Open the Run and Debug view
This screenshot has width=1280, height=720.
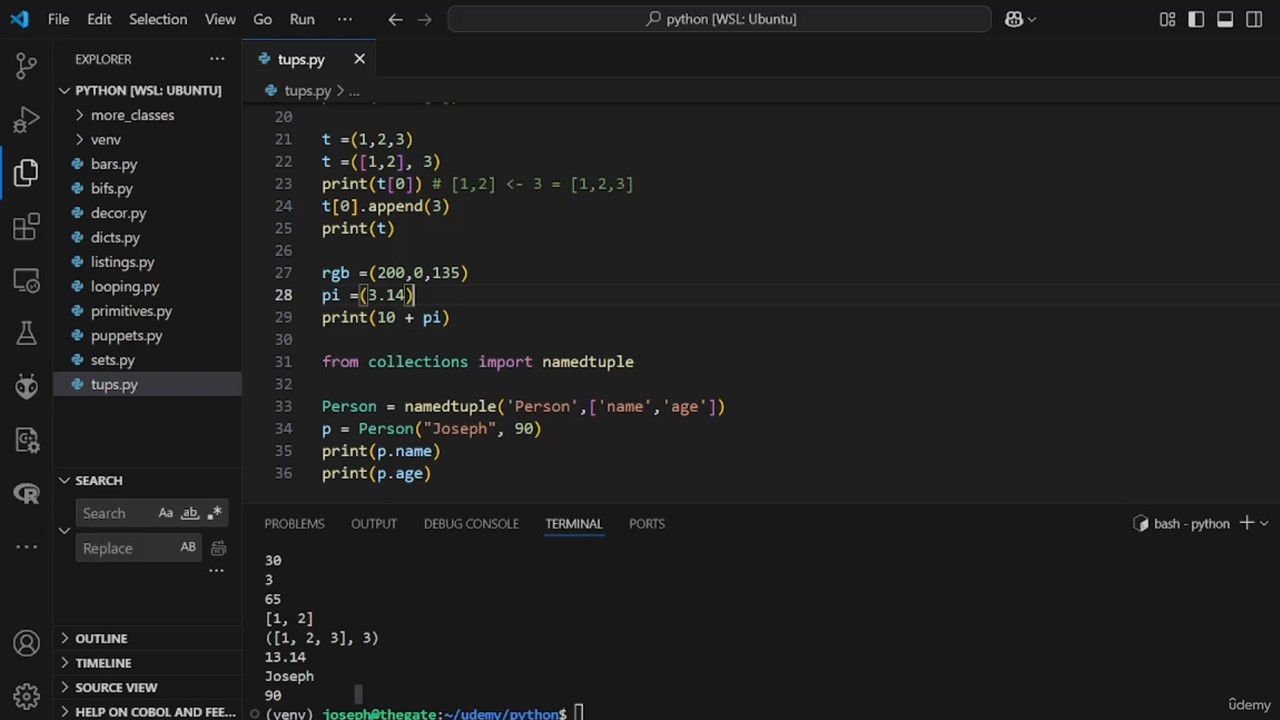(x=27, y=120)
